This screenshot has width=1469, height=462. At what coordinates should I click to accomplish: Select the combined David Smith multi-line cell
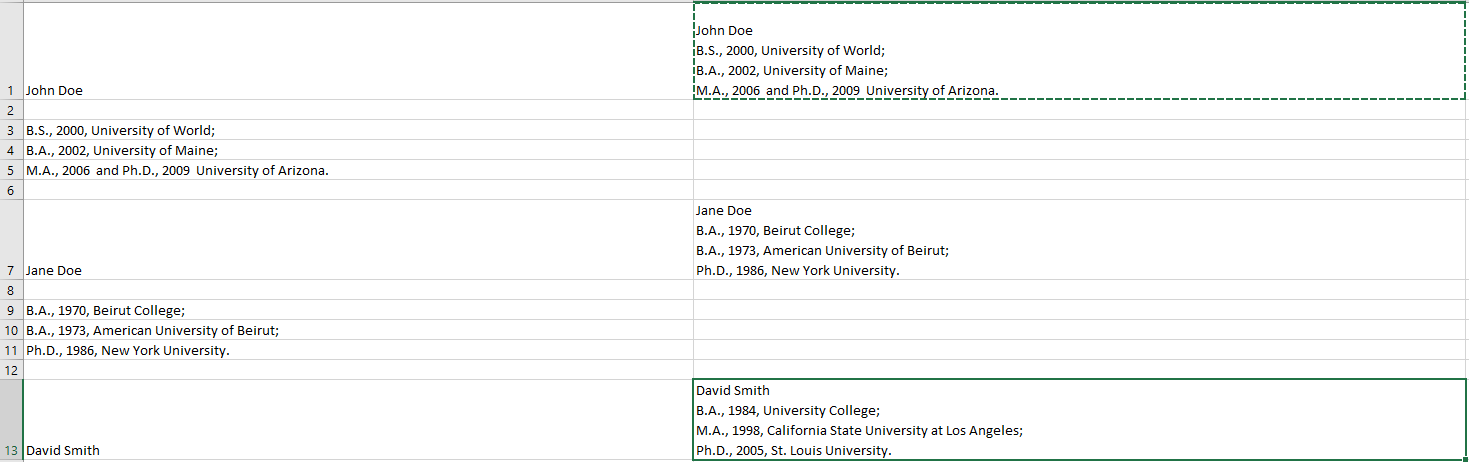pos(1081,420)
